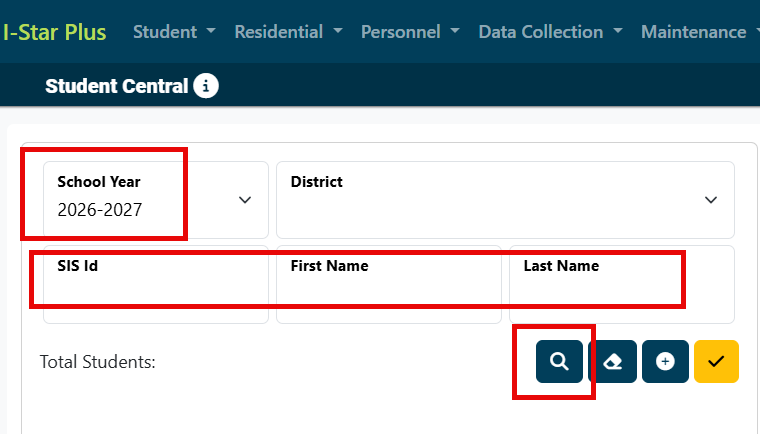
Task: Click into the SIS Id field
Action: point(156,285)
